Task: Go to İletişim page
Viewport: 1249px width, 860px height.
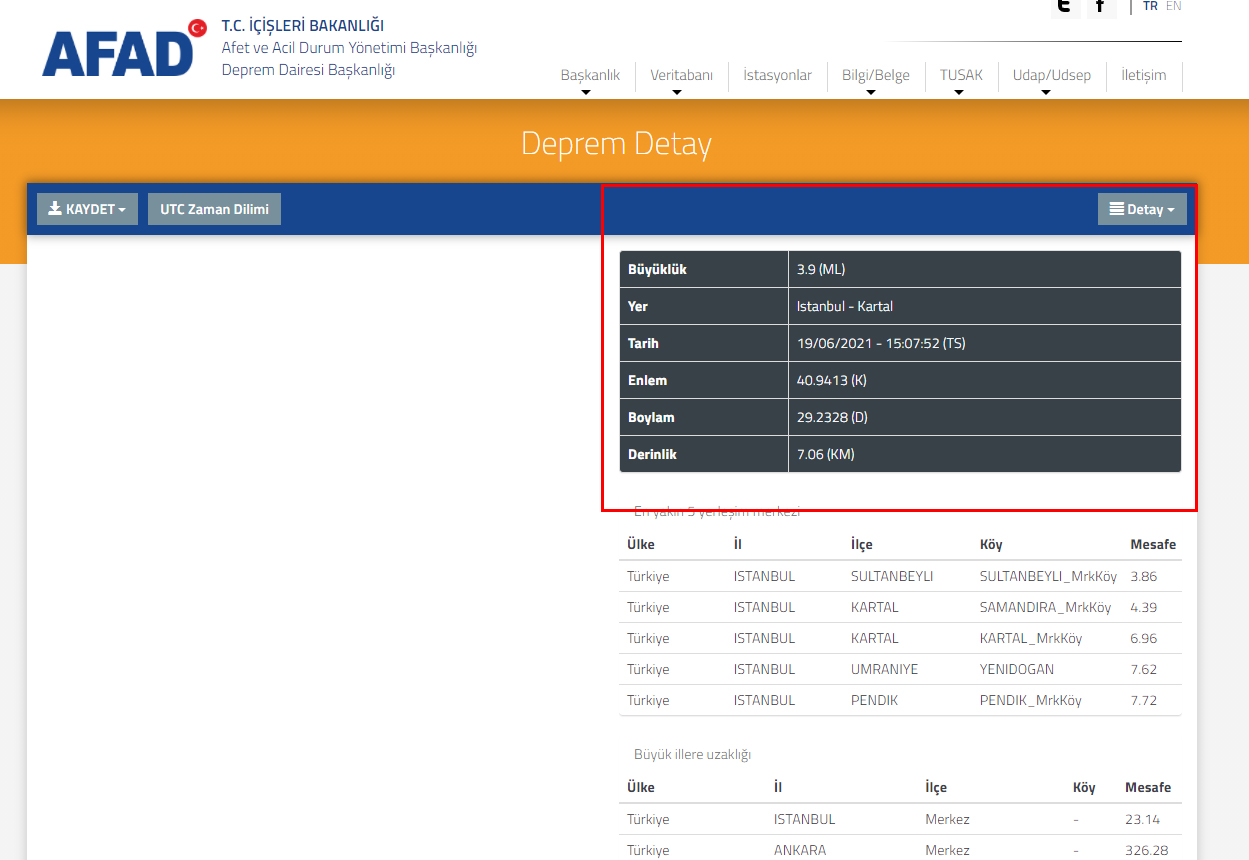Action: (1143, 75)
